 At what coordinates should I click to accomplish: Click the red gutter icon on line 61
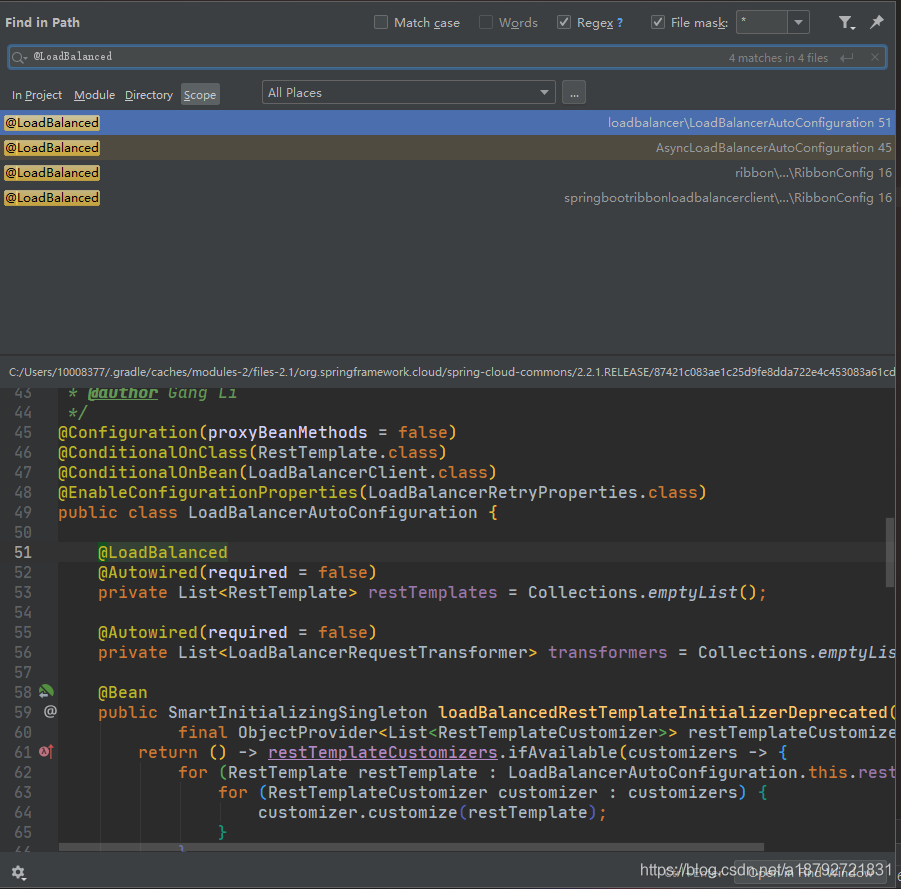click(x=46, y=752)
